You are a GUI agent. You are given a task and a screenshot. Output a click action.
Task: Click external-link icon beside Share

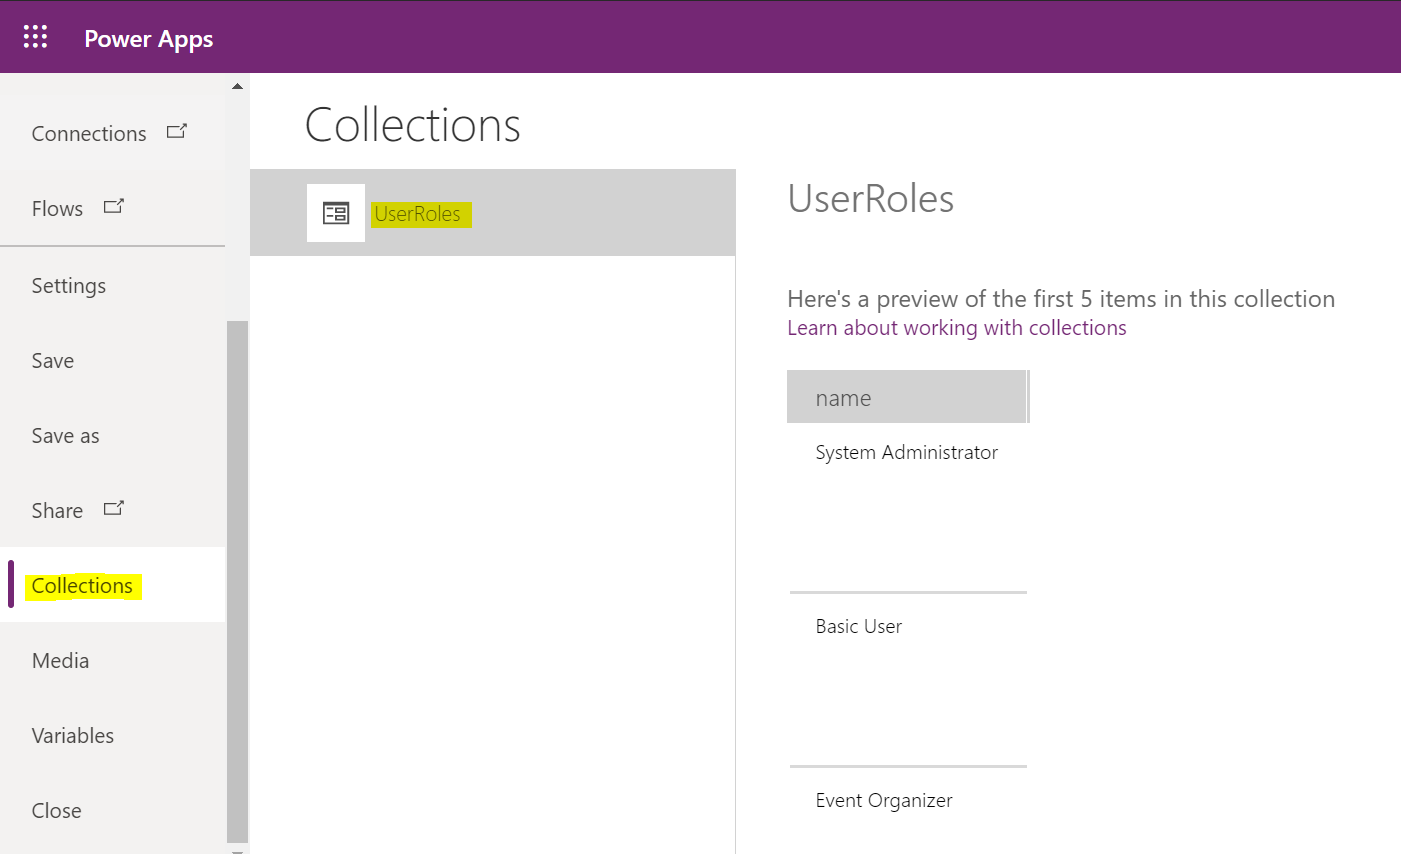pos(114,508)
